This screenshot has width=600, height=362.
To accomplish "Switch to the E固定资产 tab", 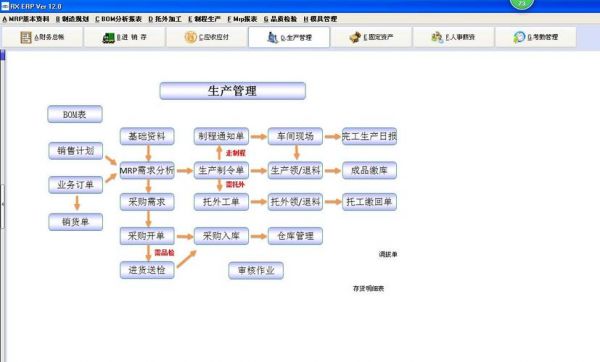I will (x=371, y=37).
